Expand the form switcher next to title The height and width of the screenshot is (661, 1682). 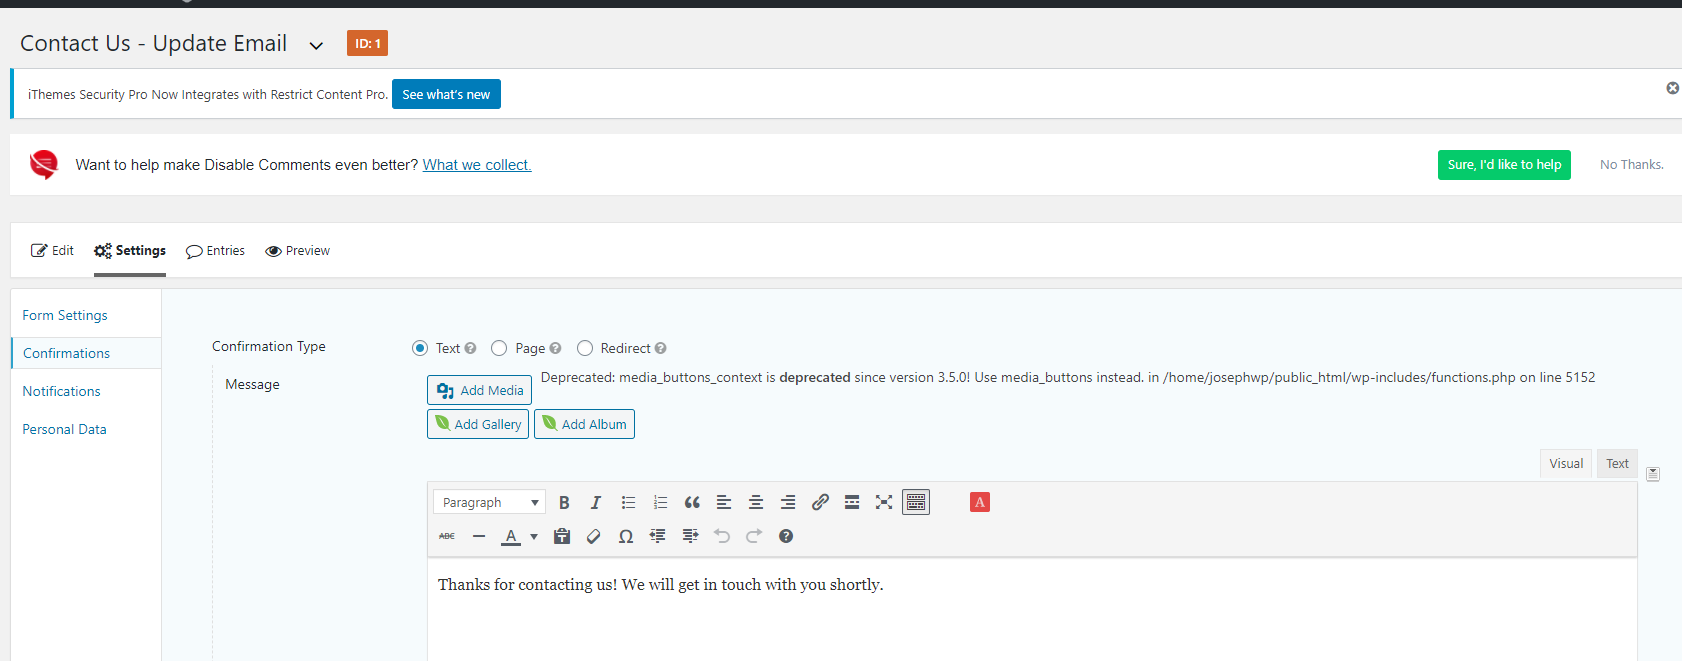click(x=316, y=46)
